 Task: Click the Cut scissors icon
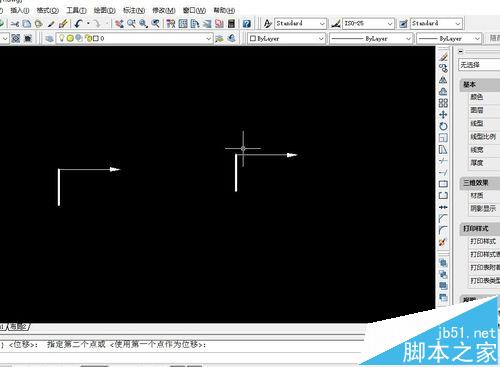[x=15, y=24]
